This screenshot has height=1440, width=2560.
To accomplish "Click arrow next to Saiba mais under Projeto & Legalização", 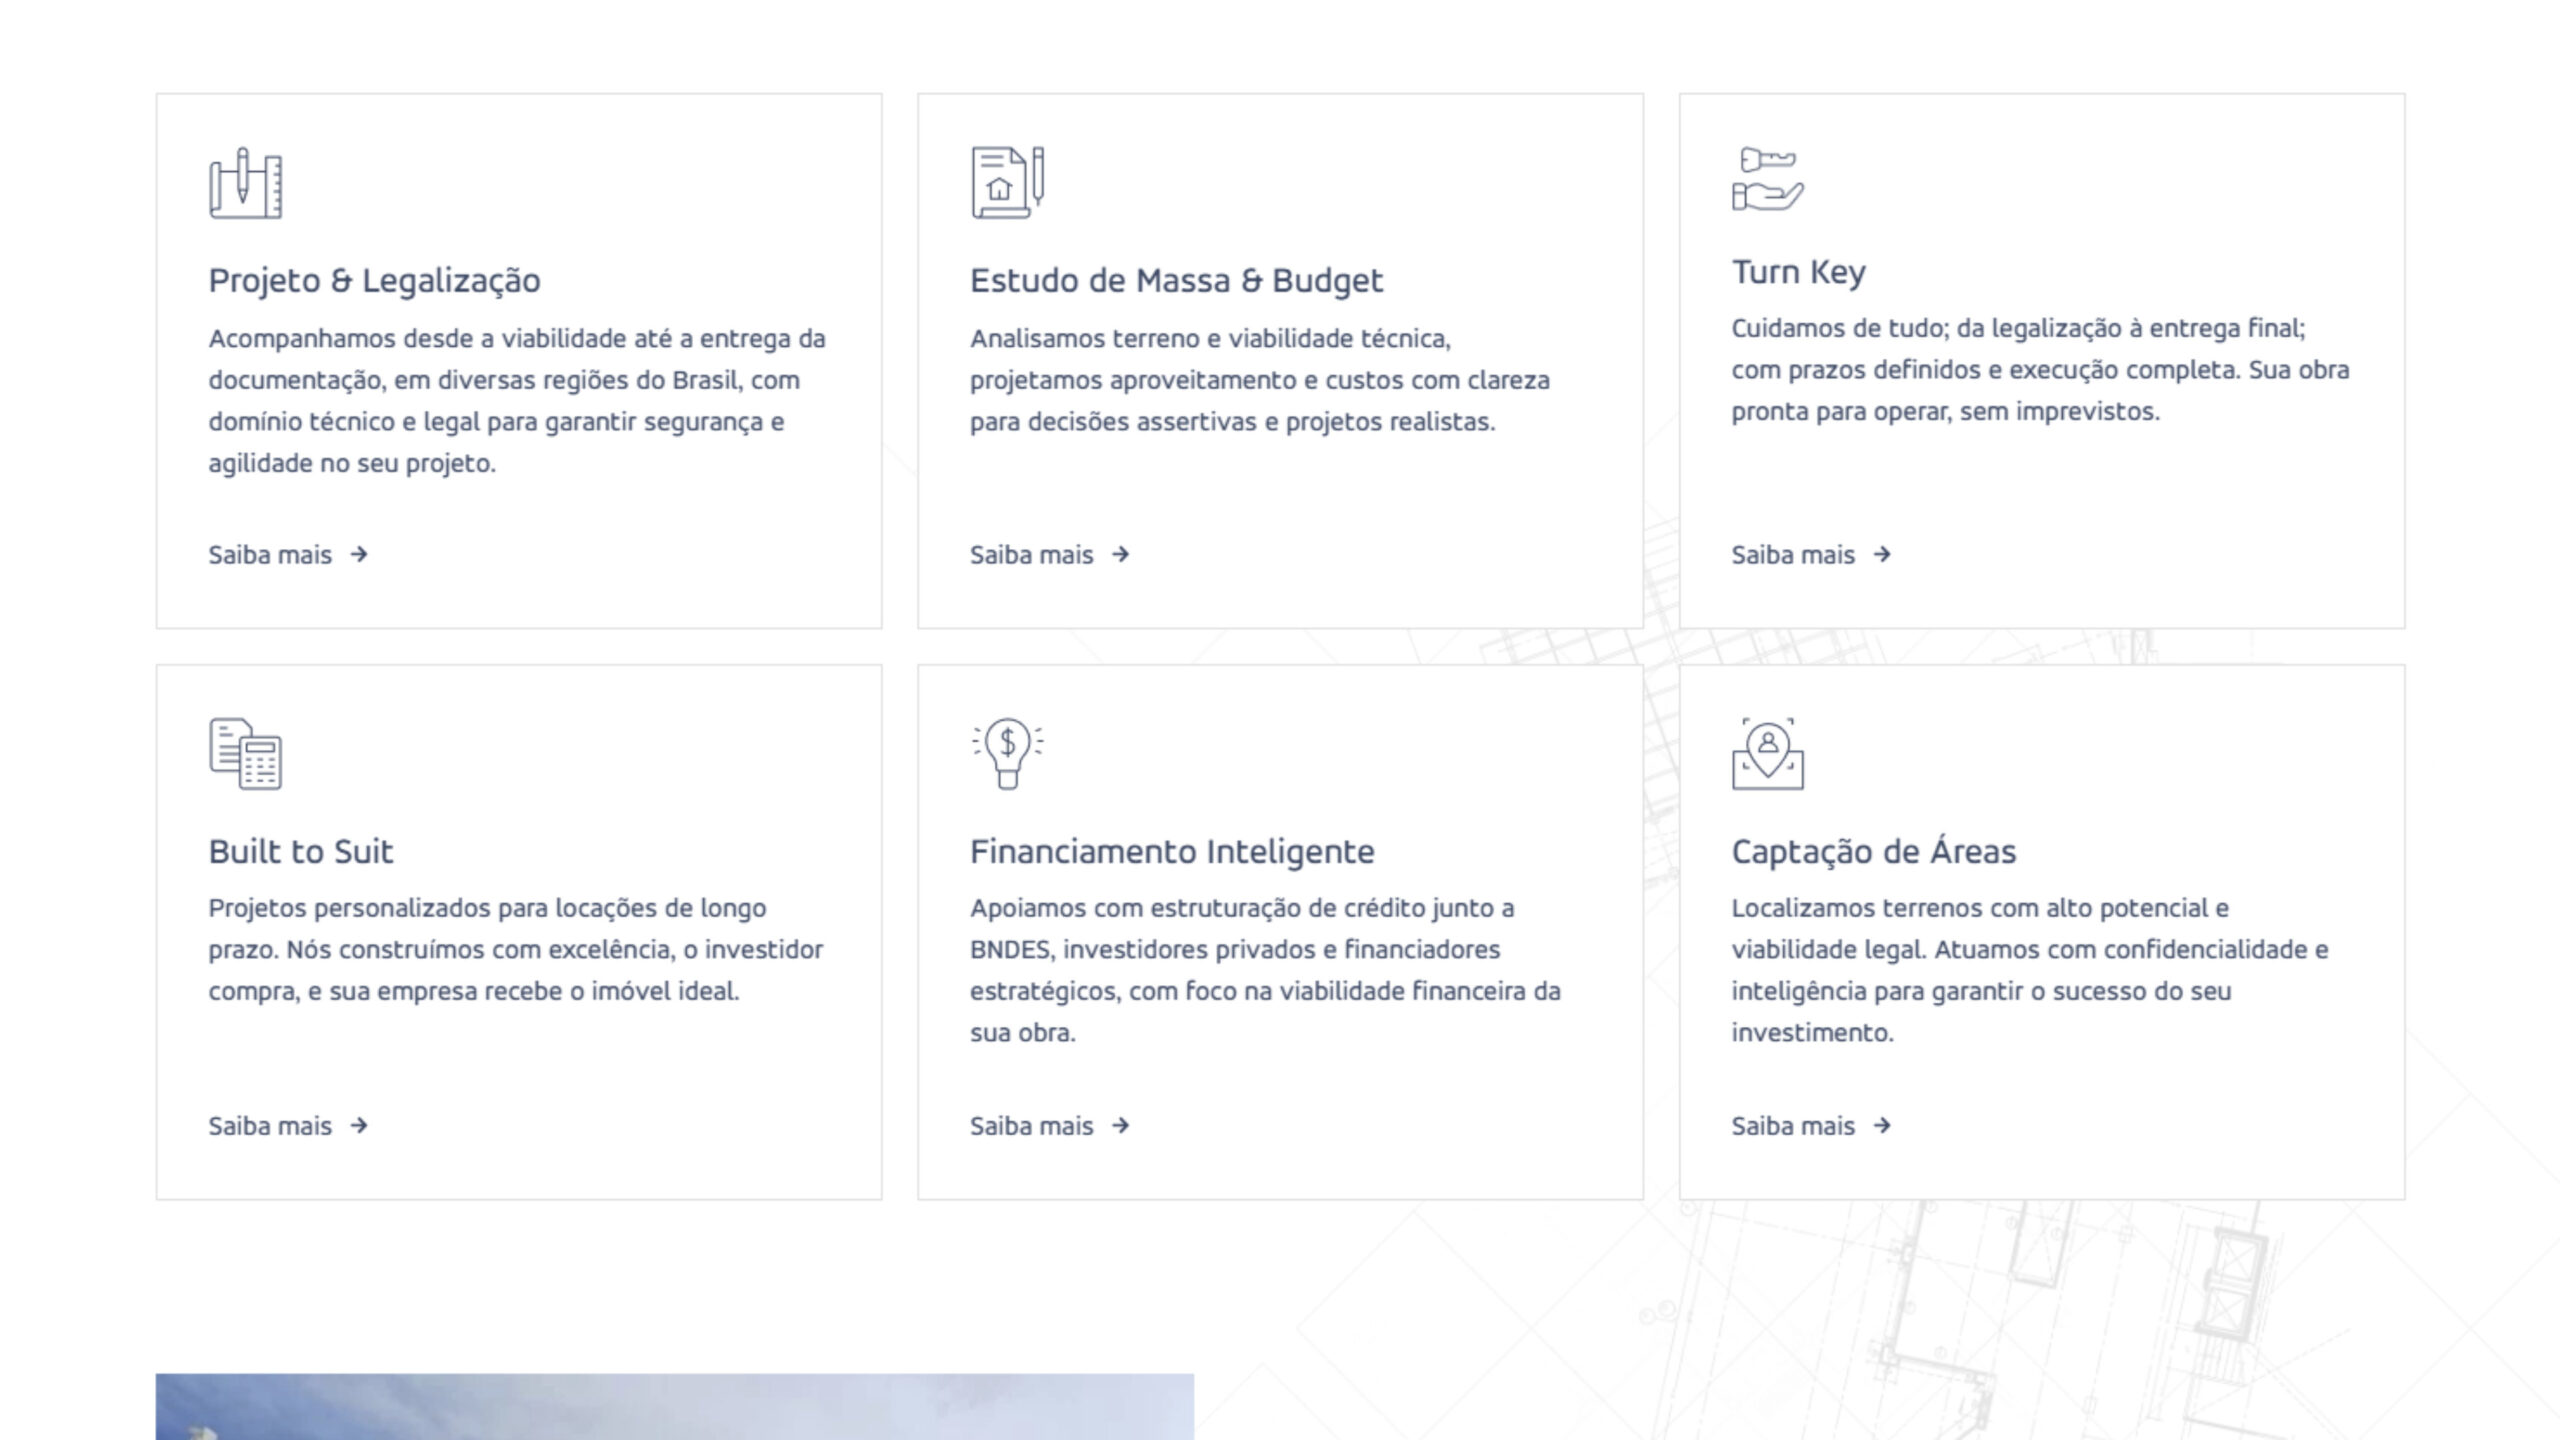I will [359, 554].
